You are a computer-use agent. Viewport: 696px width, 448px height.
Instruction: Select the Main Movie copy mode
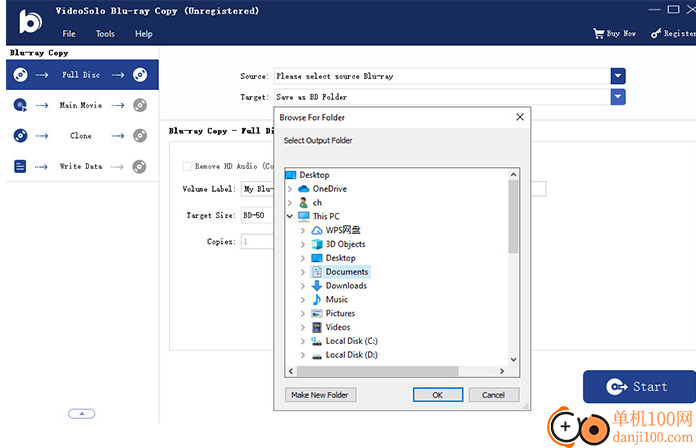click(82, 105)
